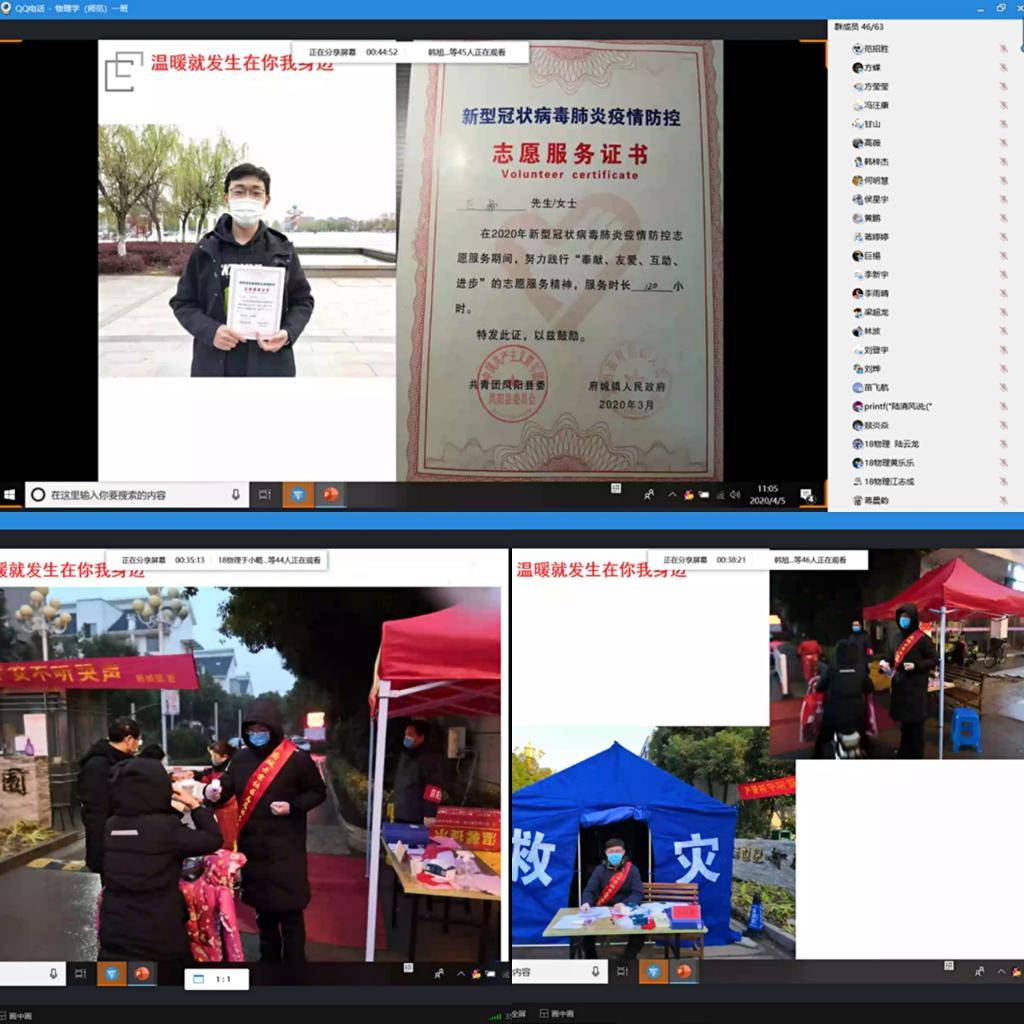Click the muted microphone icon on 甘山's row
The image size is (1024, 1024).
pos(1003,124)
